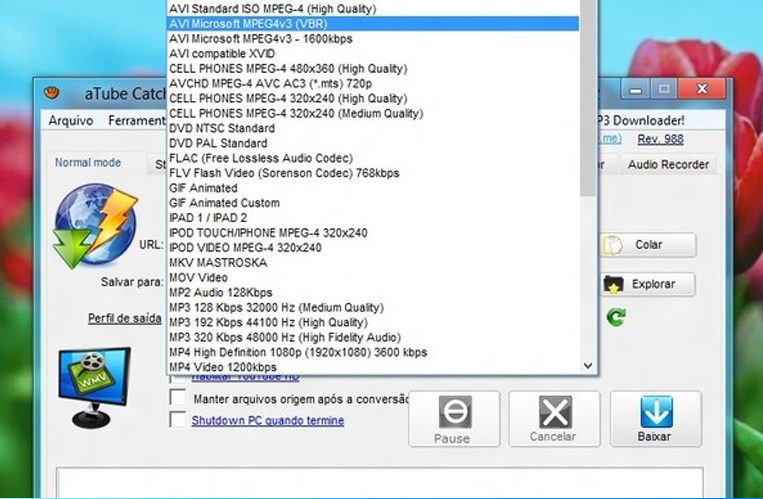Click the green refresh arrow icon
The height and width of the screenshot is (499, 763).
point(616,317)
